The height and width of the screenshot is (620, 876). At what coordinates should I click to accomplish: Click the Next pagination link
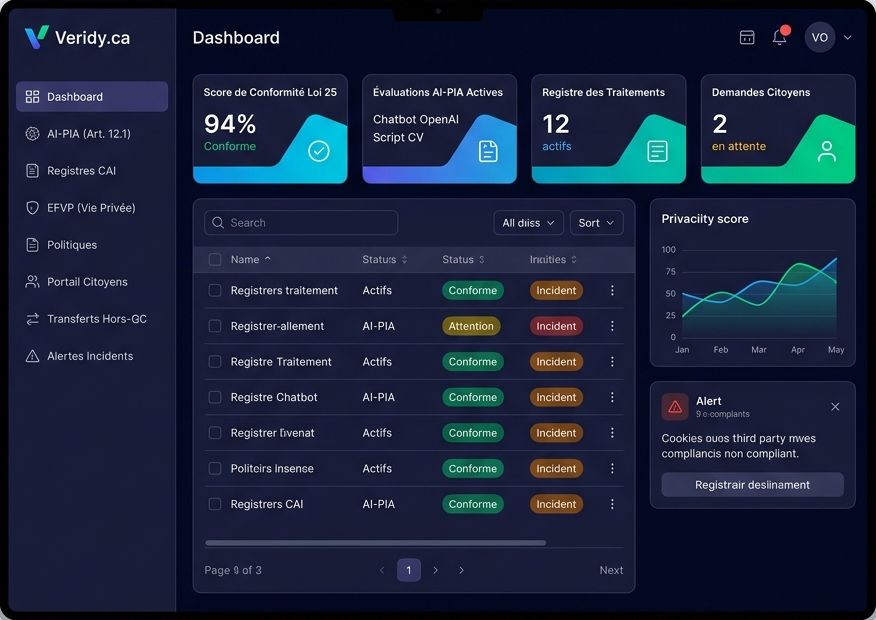[x=611, y=570]
